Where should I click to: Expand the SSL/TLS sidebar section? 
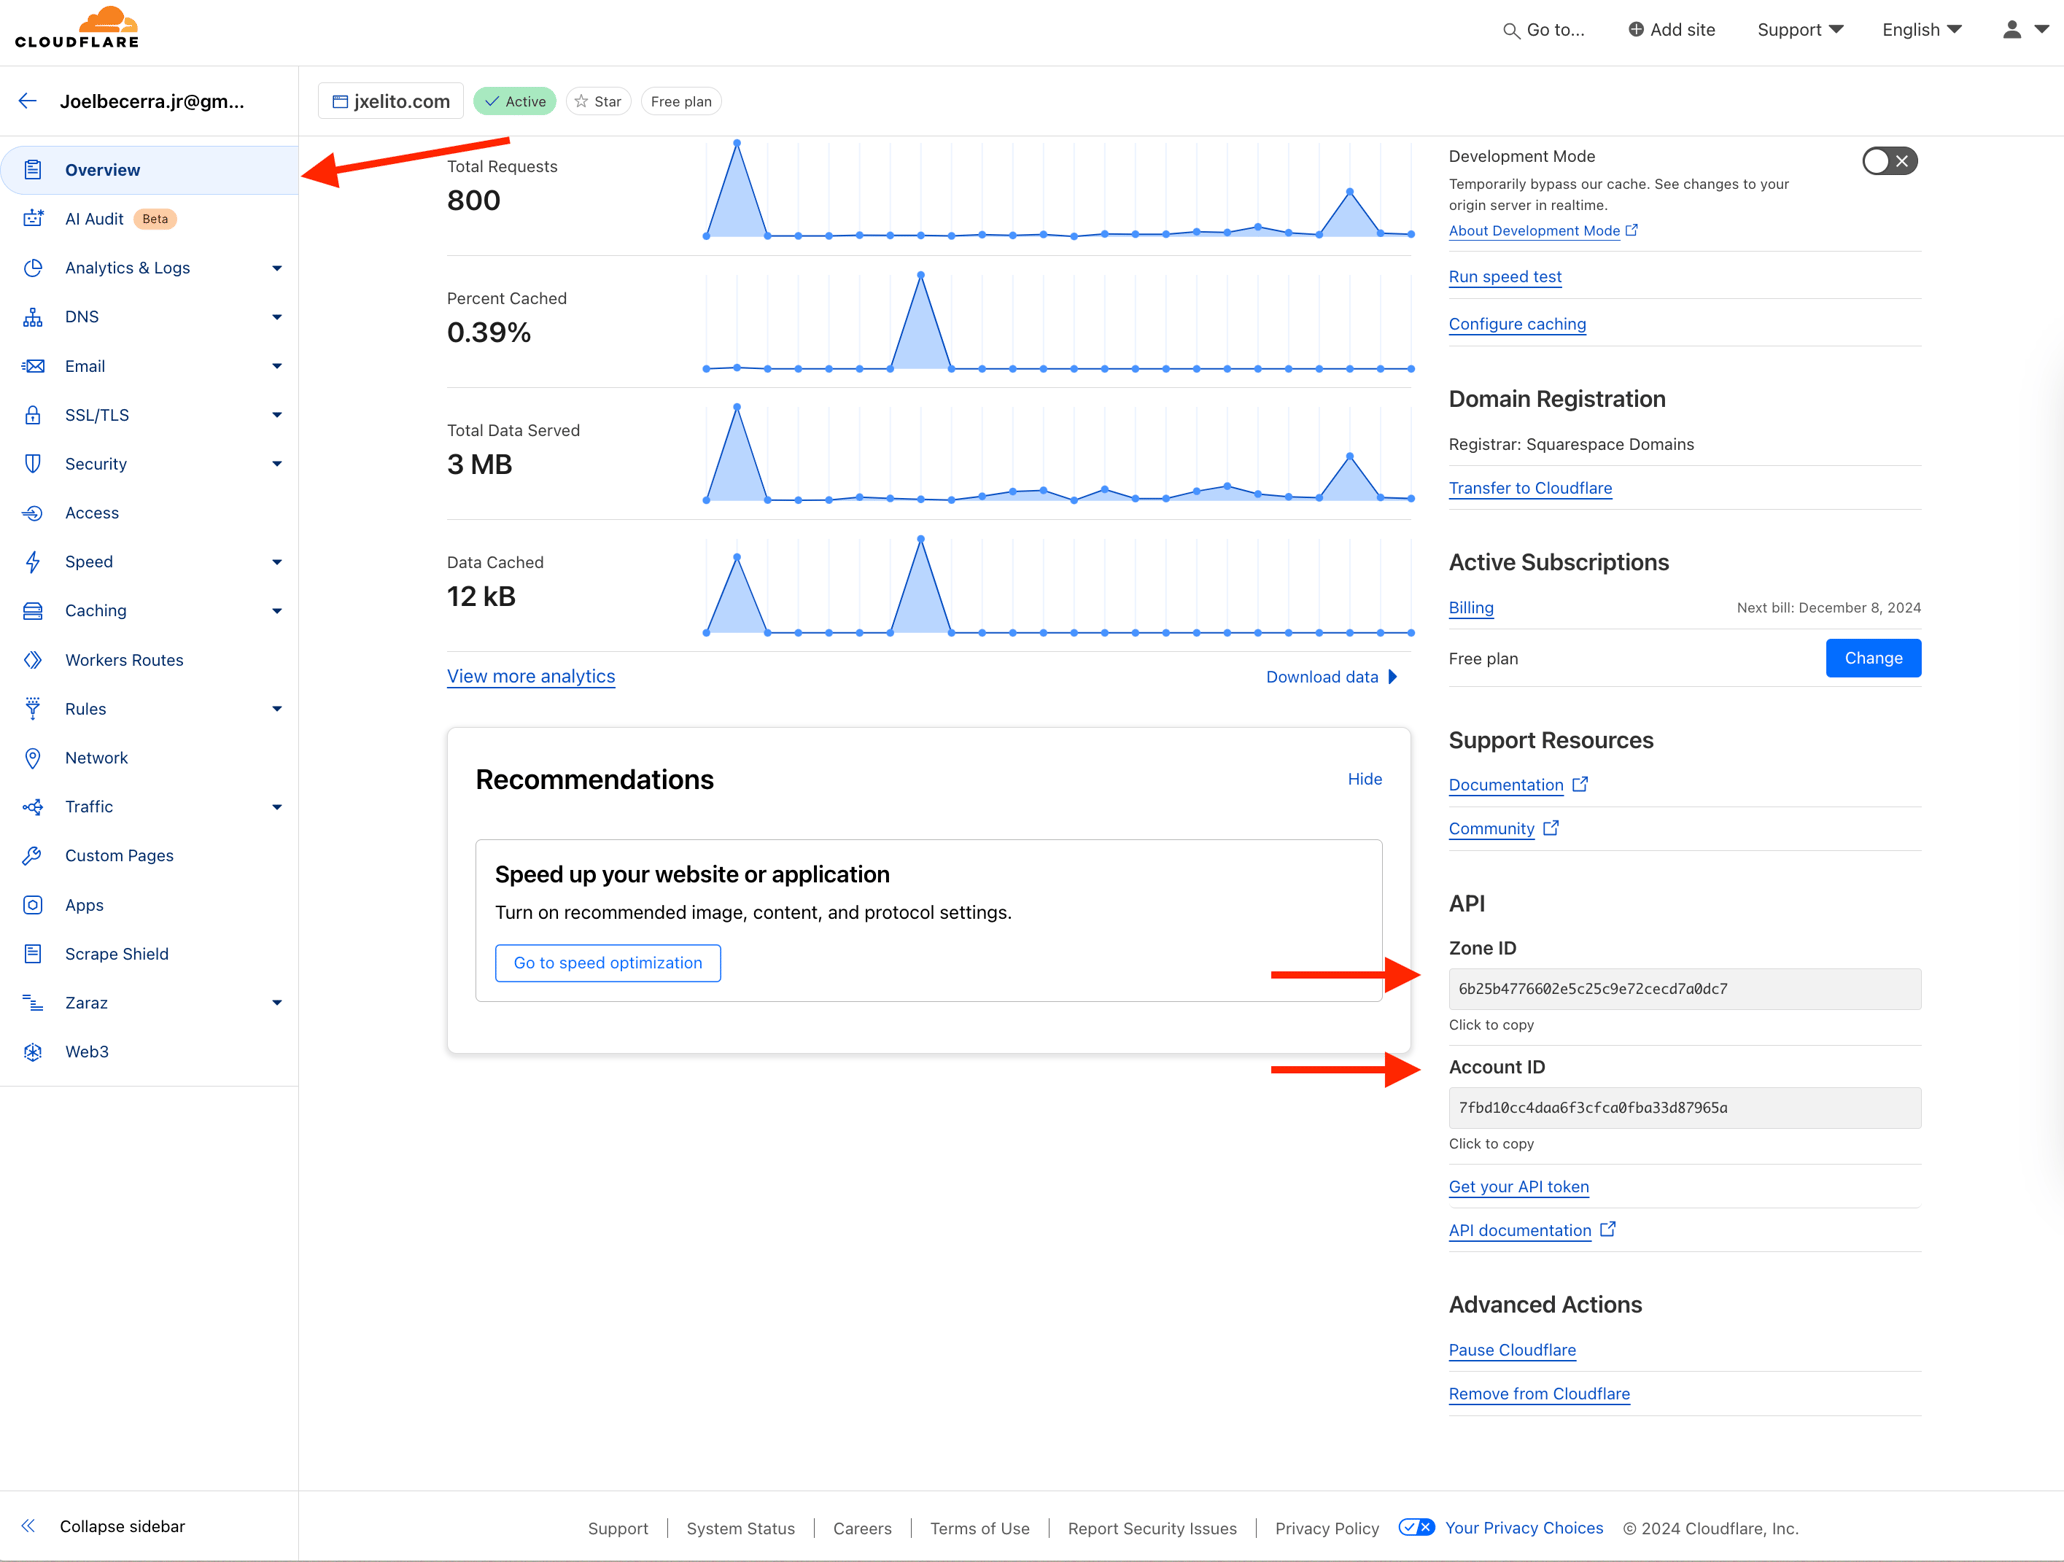277,415
